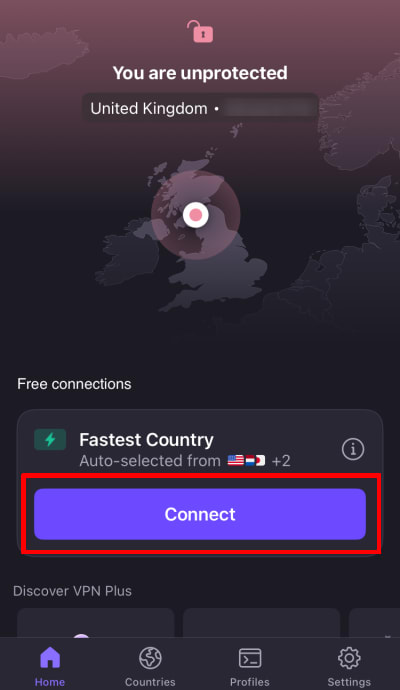The width and height of the screenshot is (400, 690).
Task: Open the partially visible third Plus card
Action: (374, 623)
